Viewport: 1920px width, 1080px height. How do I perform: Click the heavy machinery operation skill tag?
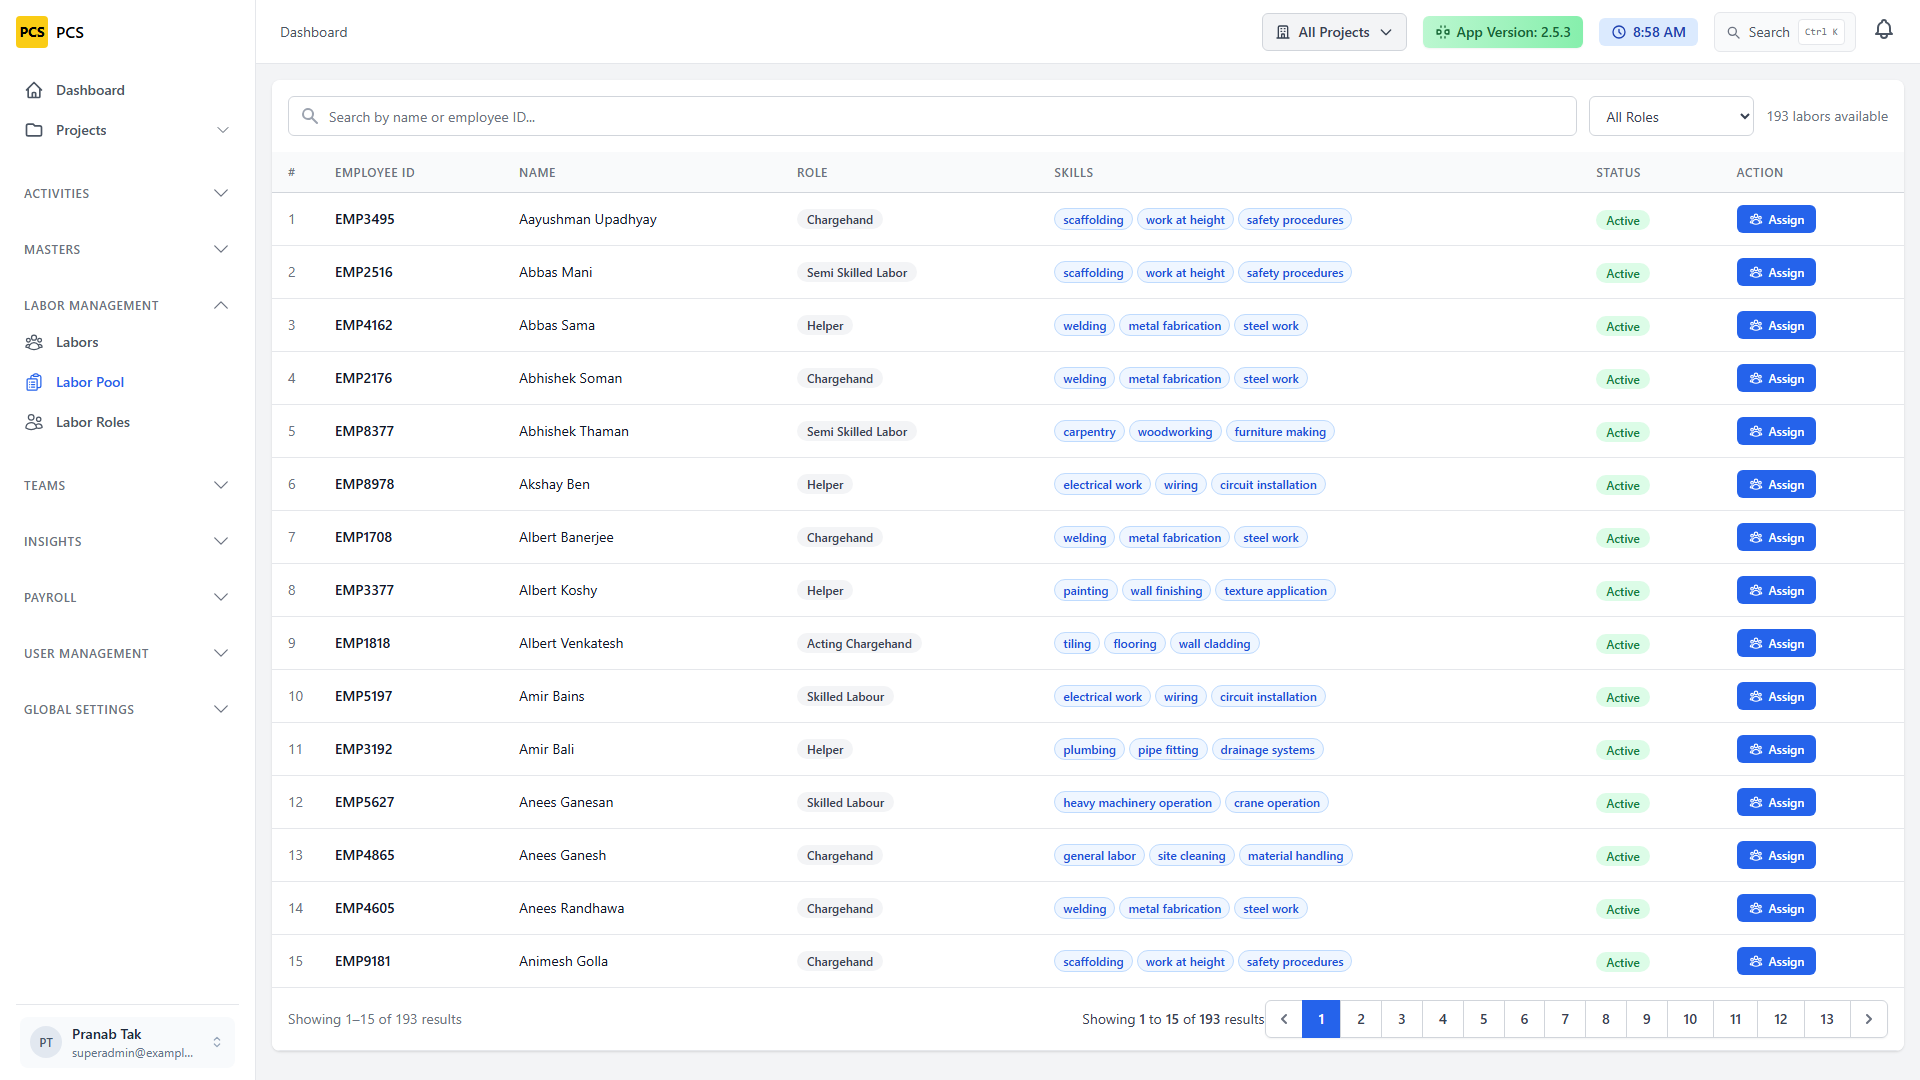coord(1137,802)
